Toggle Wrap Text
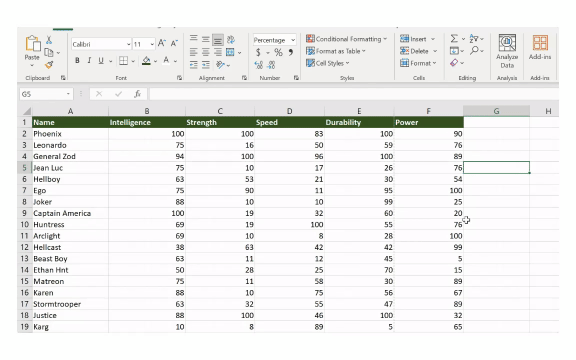576x360 pixels. [x=231, y=39]
